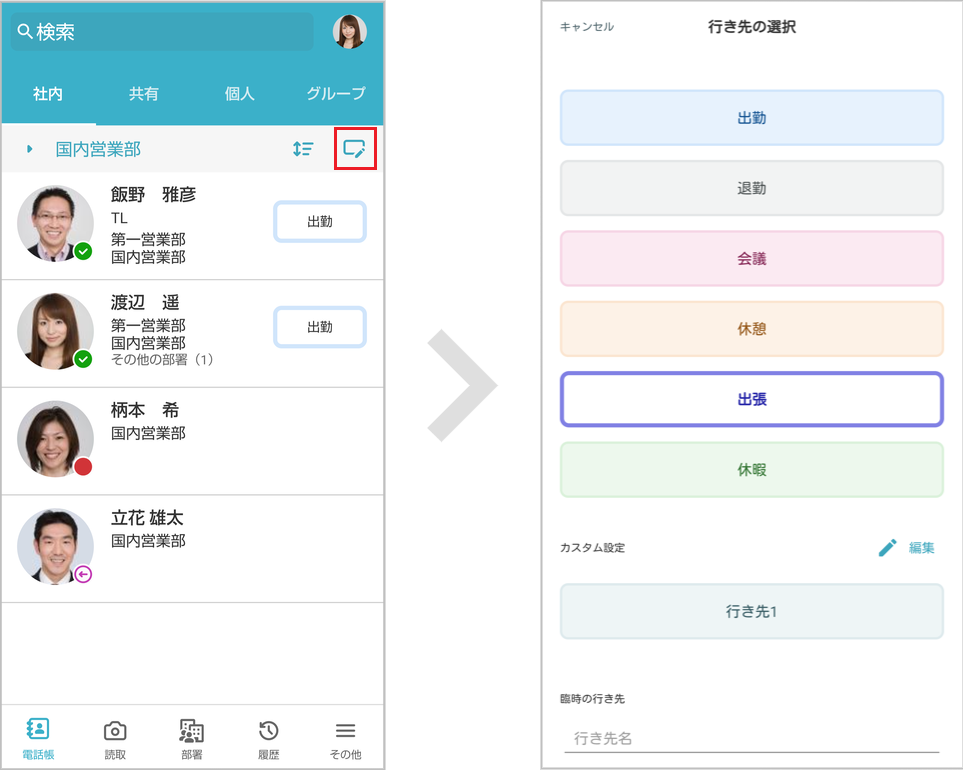The image size is (963, 770).
Task: Click 立花 雄太's purple arrow status badge
Action: [83, 574]
